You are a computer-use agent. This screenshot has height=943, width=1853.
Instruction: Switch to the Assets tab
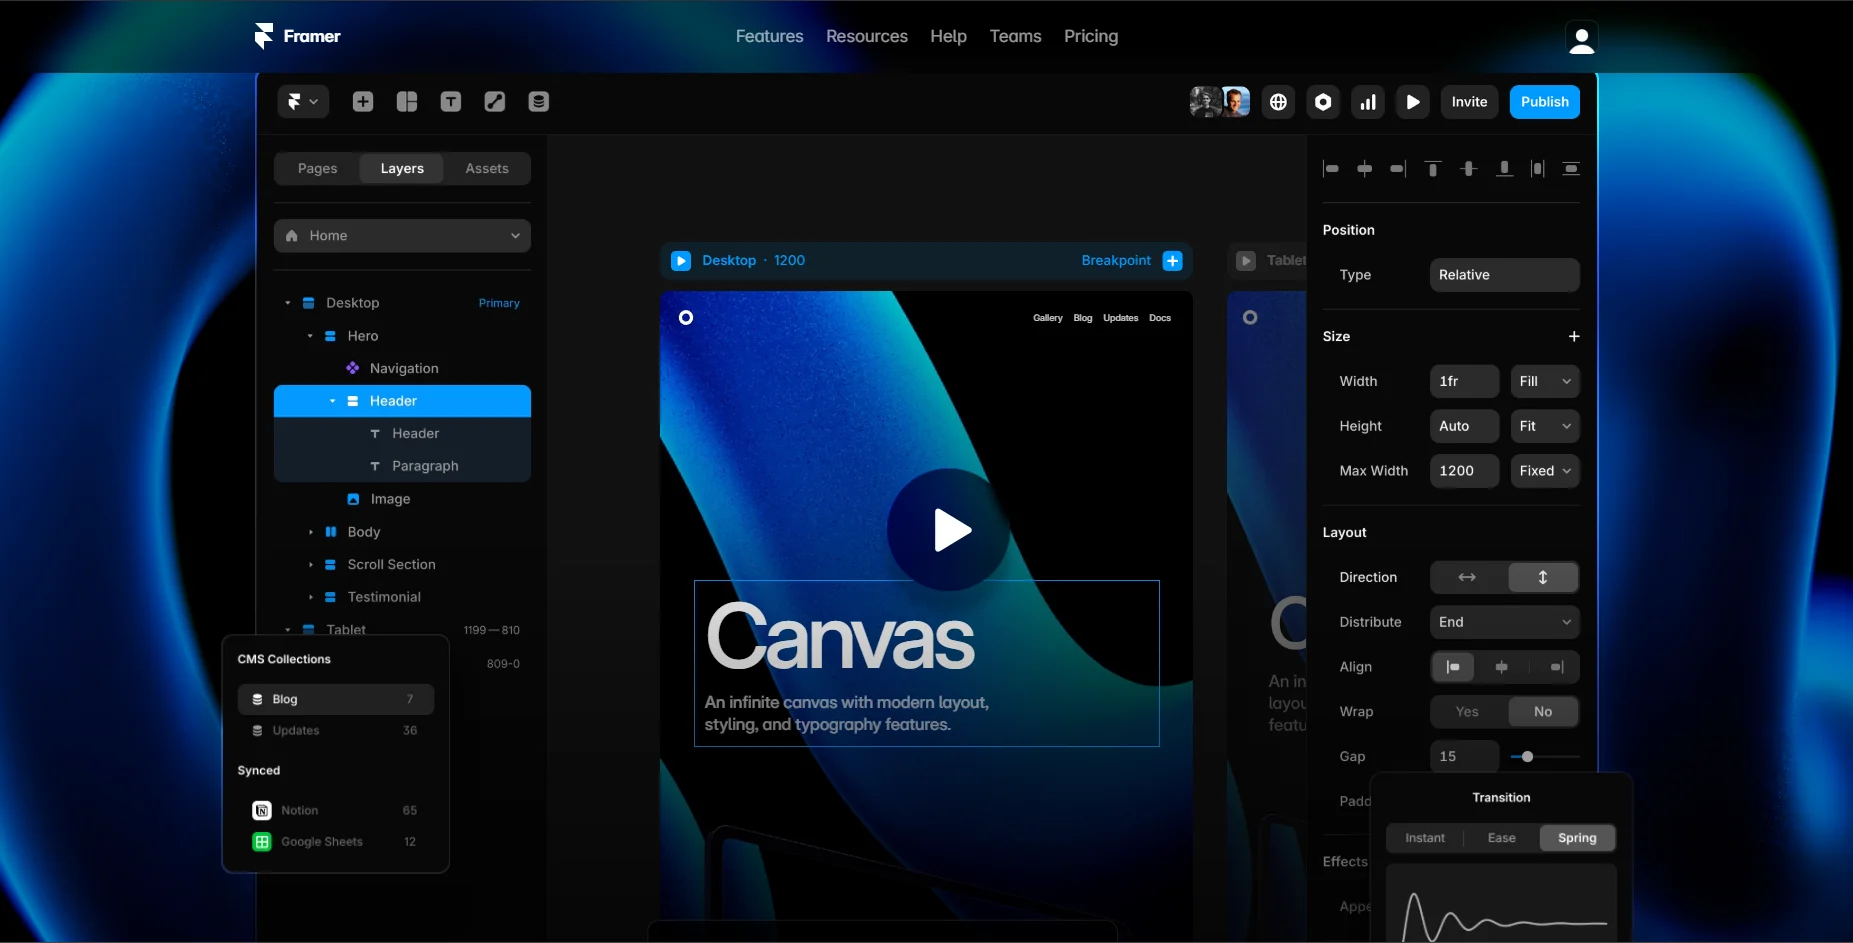(487, 168)
